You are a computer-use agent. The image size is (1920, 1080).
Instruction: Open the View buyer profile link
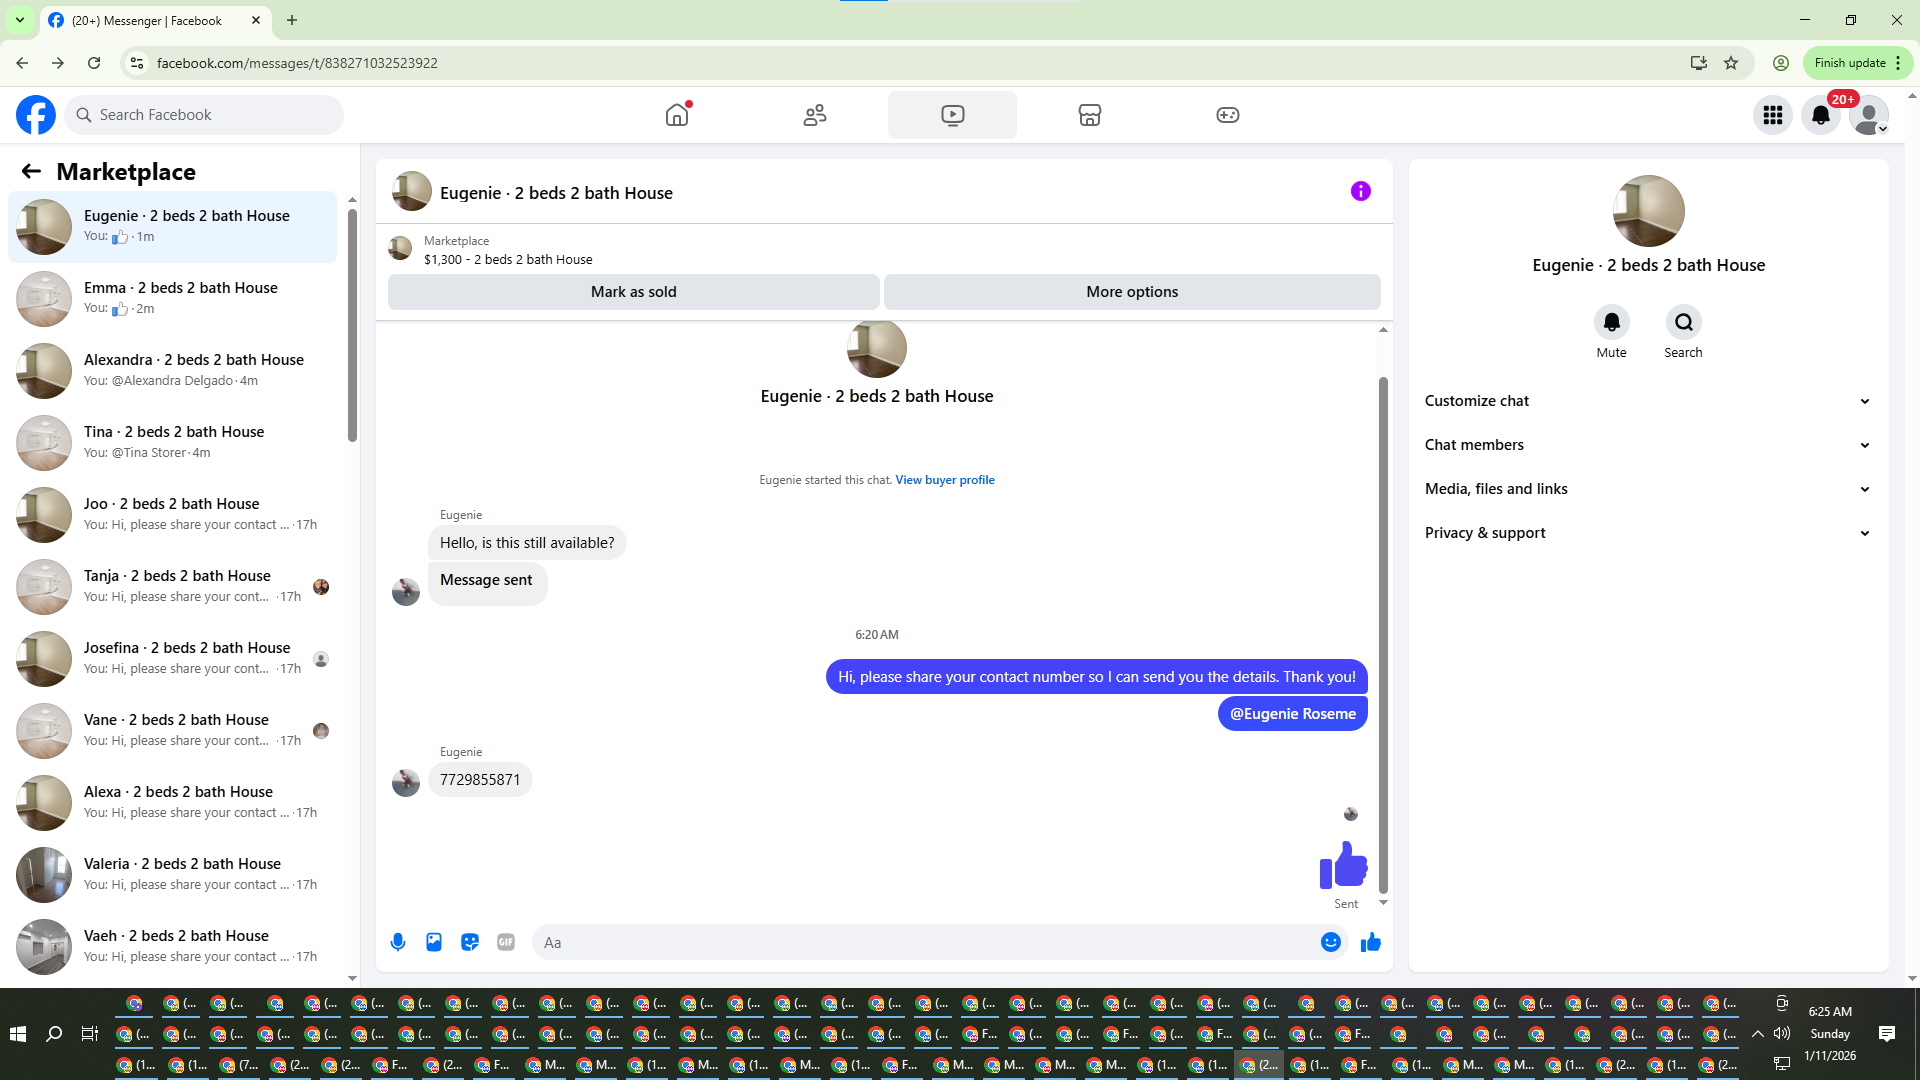[x=945, y=480]
